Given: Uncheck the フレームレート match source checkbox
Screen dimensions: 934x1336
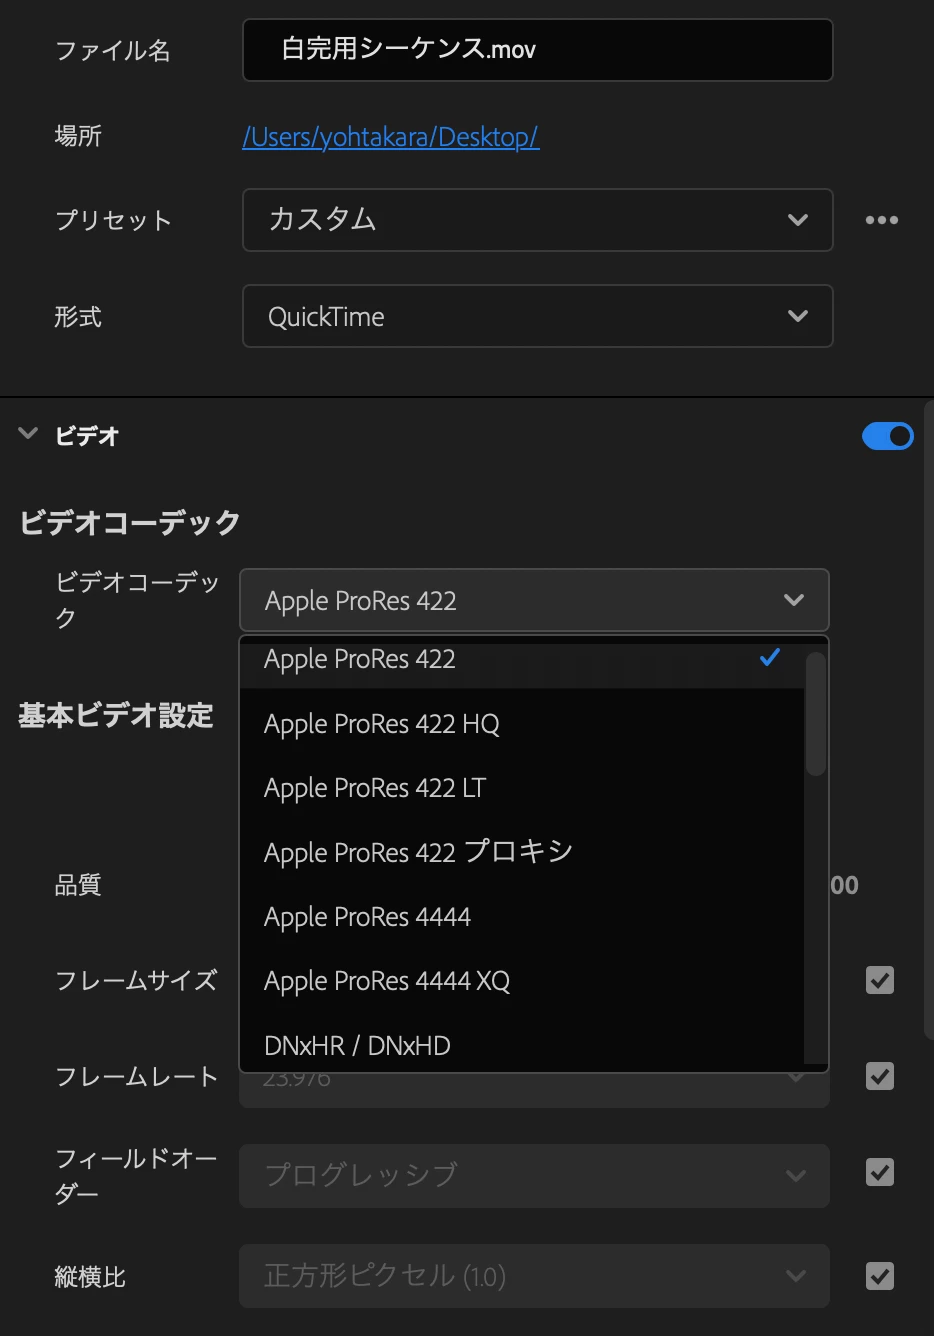Looking at the screenshot, I should (880, 1076).
